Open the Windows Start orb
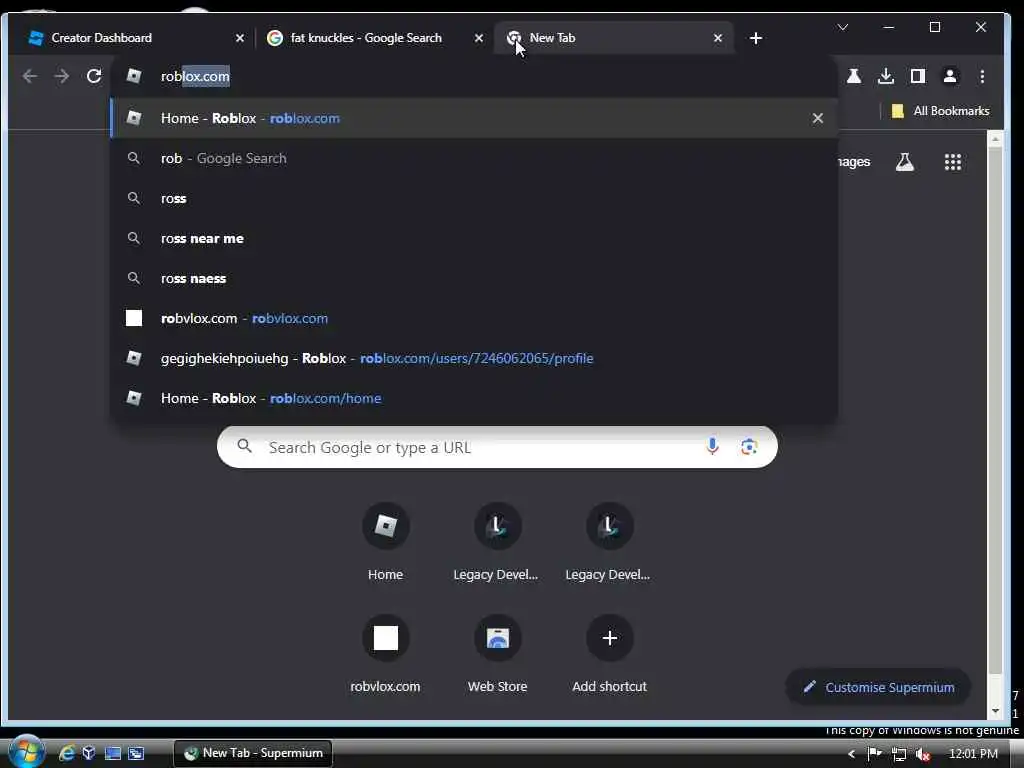 pyautogui.click(x=27, y=752)
